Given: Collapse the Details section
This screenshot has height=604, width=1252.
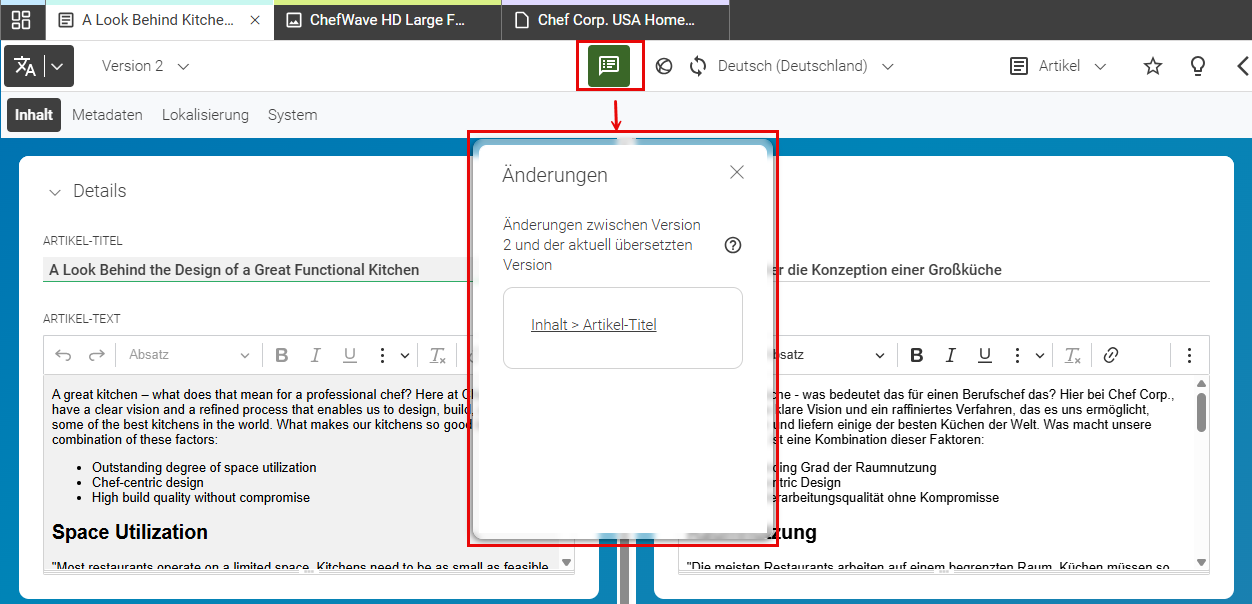Looking at the screenshot, I should pyautogui.click(x=53, y=191).
